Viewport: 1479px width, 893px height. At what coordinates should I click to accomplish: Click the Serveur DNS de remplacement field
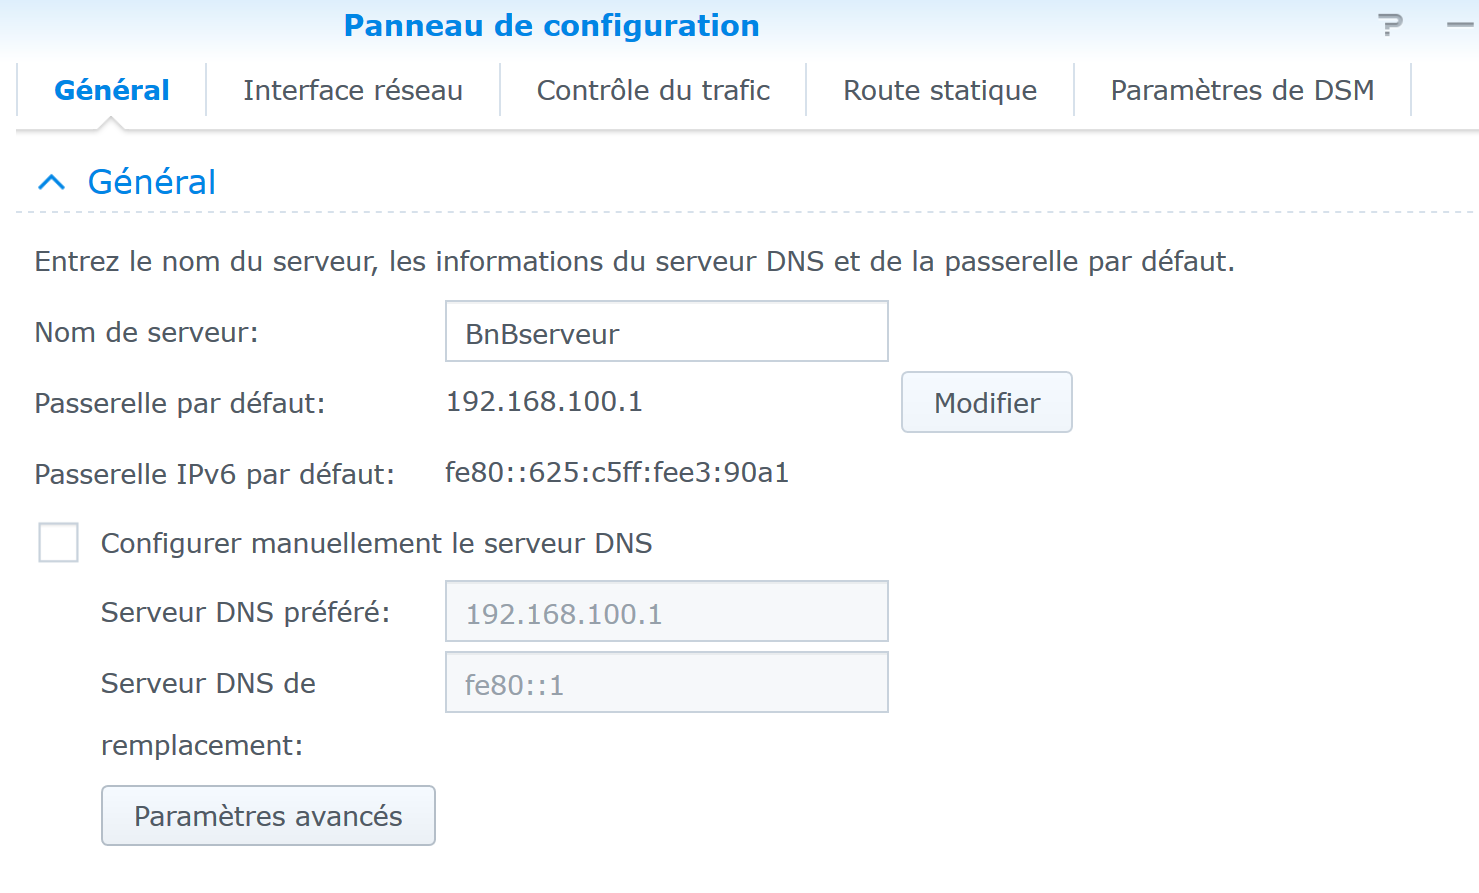coord(667,682)
